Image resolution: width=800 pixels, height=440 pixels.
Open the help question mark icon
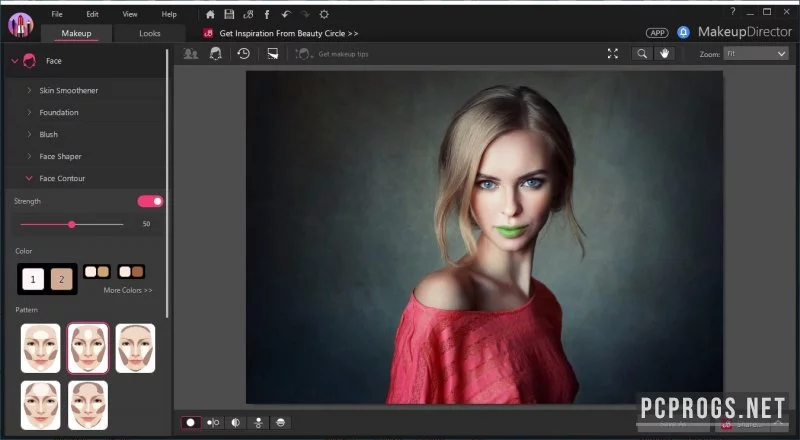tap(733, 11)
